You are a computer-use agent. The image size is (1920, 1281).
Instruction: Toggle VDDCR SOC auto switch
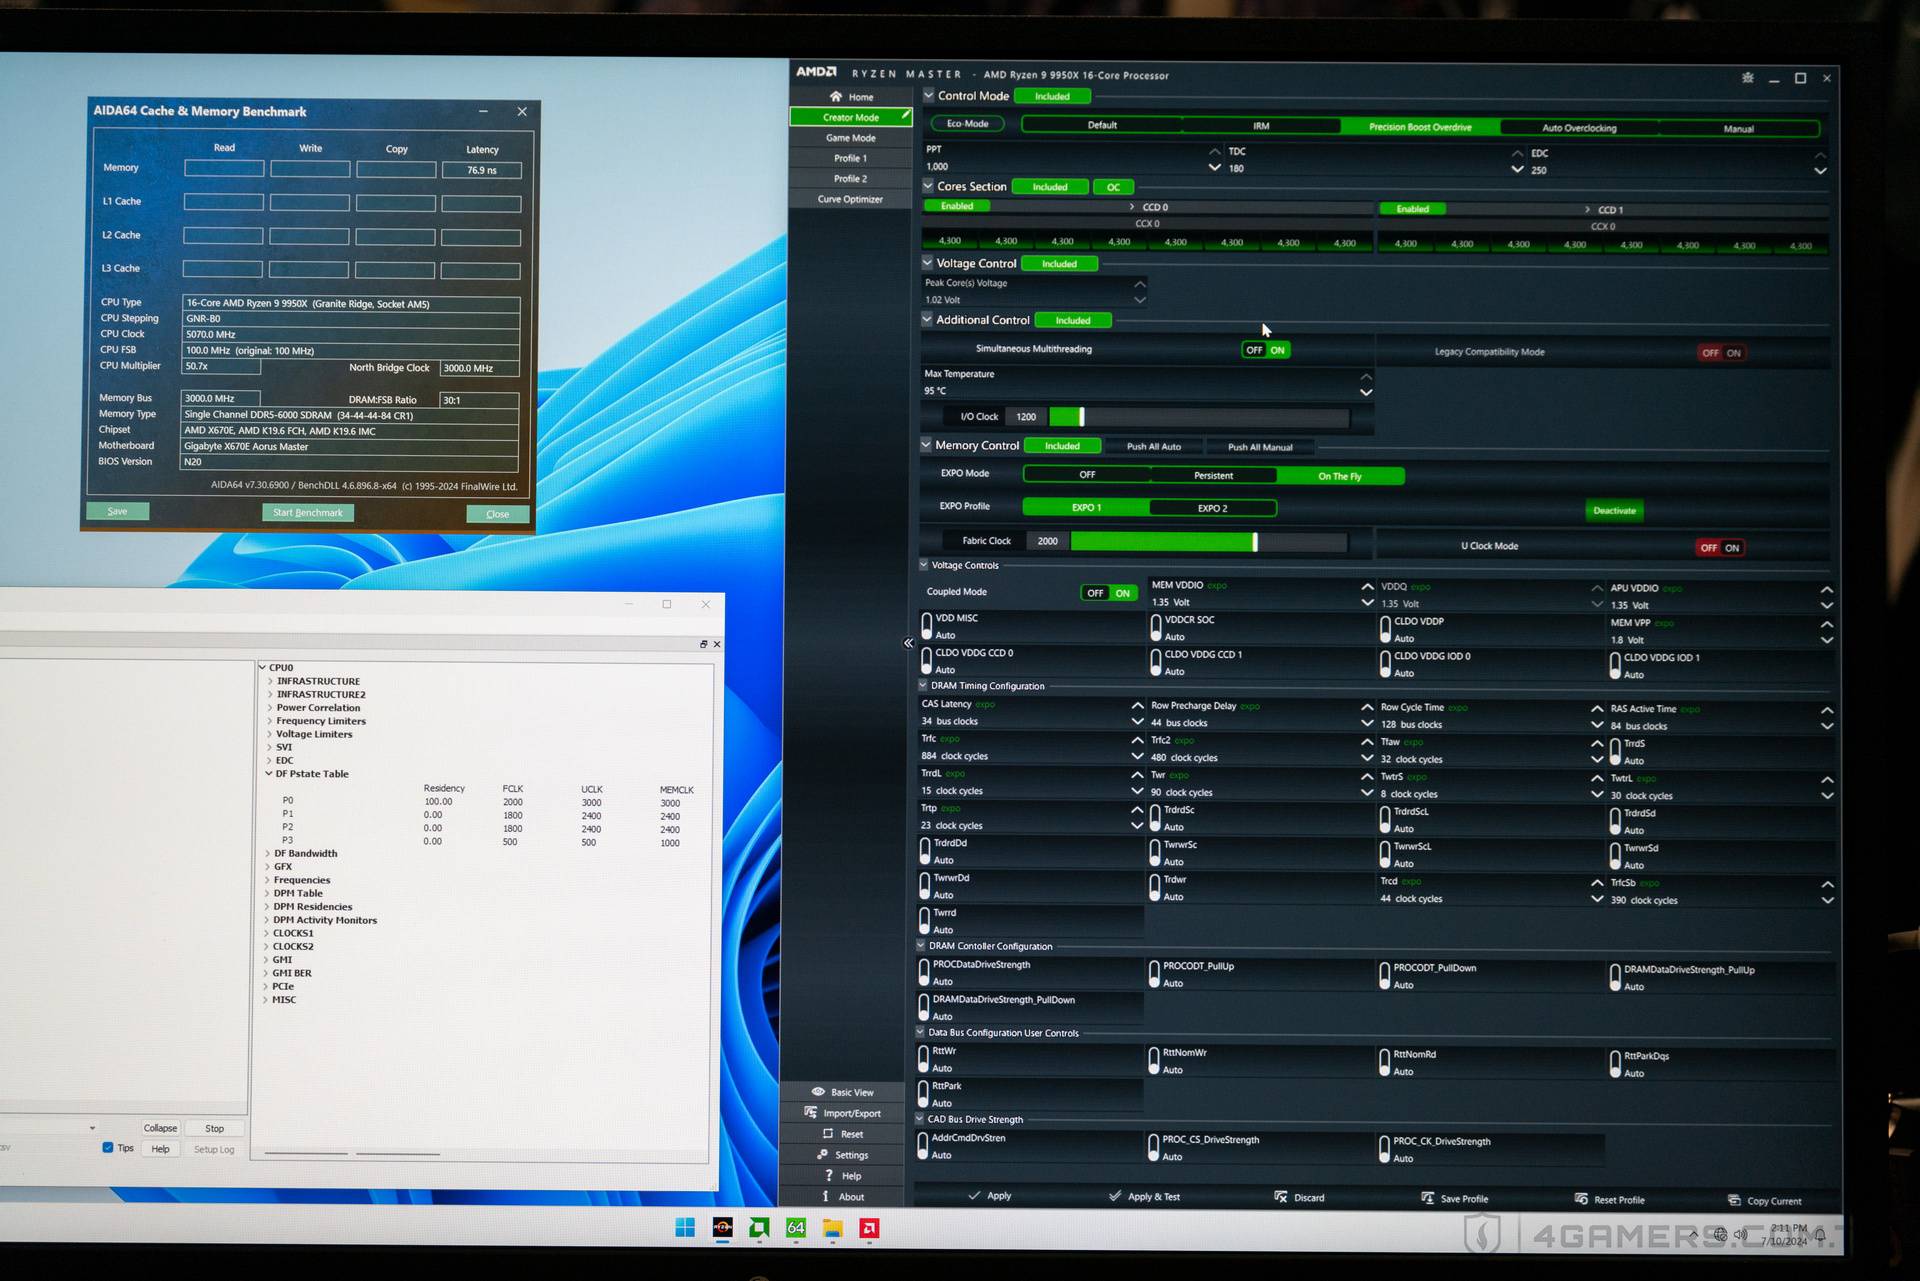(x=1156, y=628)
